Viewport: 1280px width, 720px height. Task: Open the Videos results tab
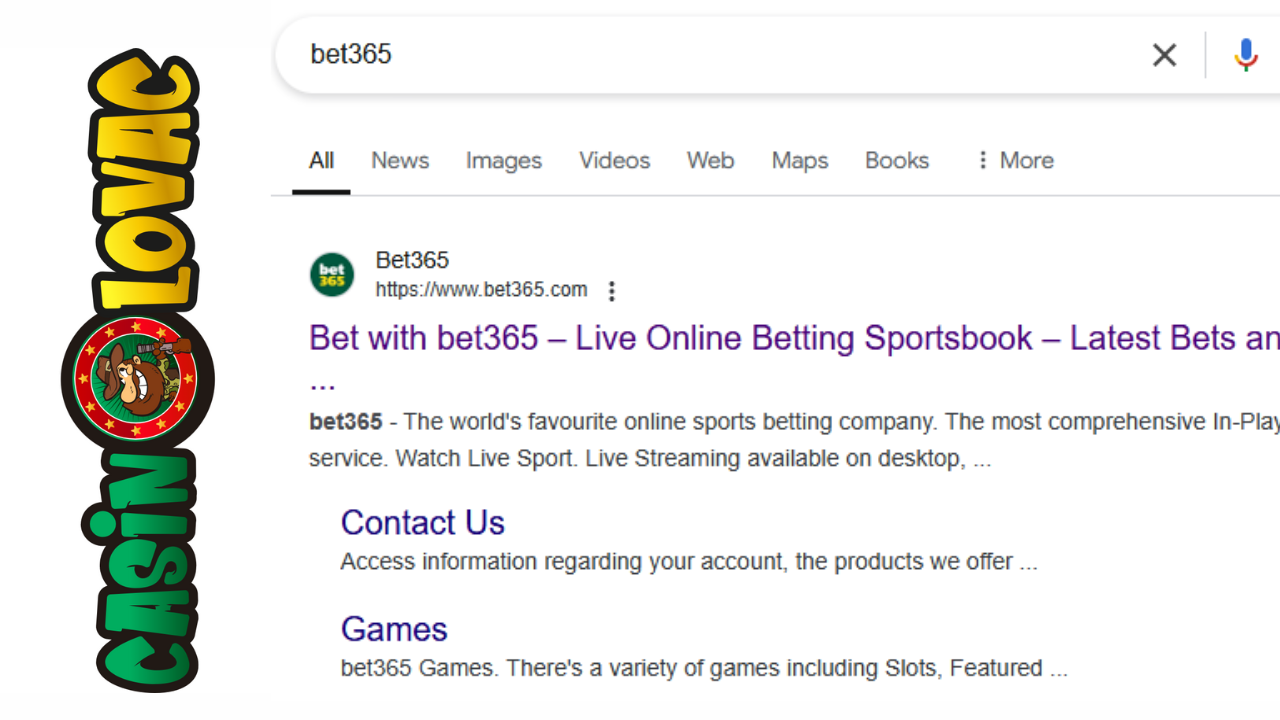click(614, 160)
